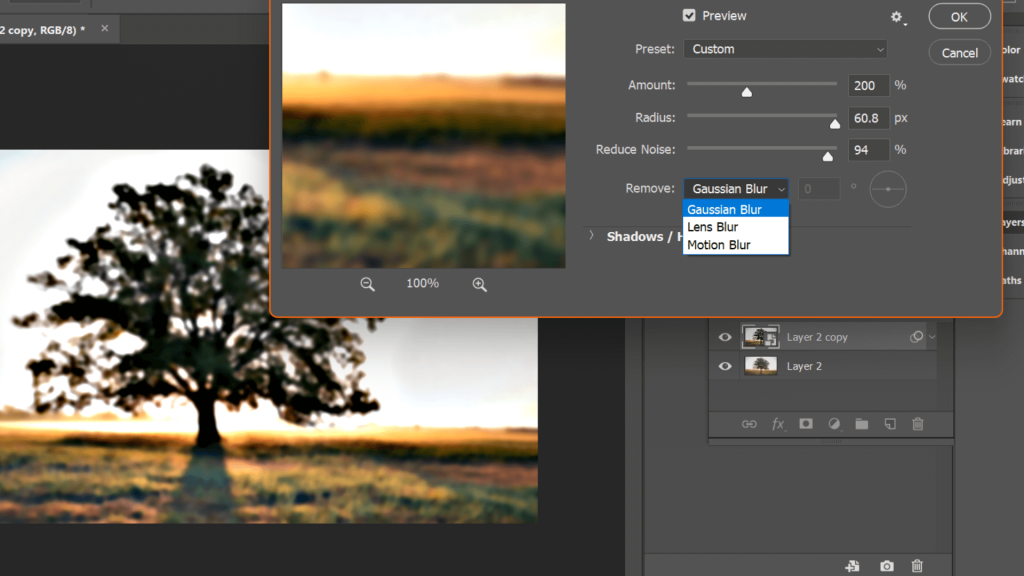Viewport: 1024px width, 576px height.
Task: Click the Reduce Noise value field showing 94
Action: pos(868,150)
